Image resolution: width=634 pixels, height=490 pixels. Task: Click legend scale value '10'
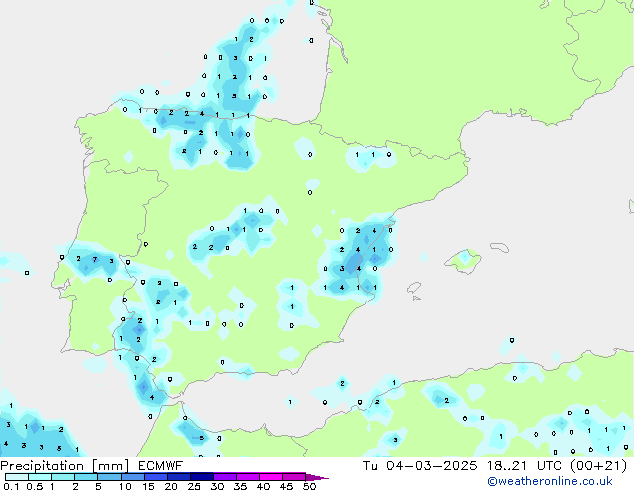[x=125, y=486]
